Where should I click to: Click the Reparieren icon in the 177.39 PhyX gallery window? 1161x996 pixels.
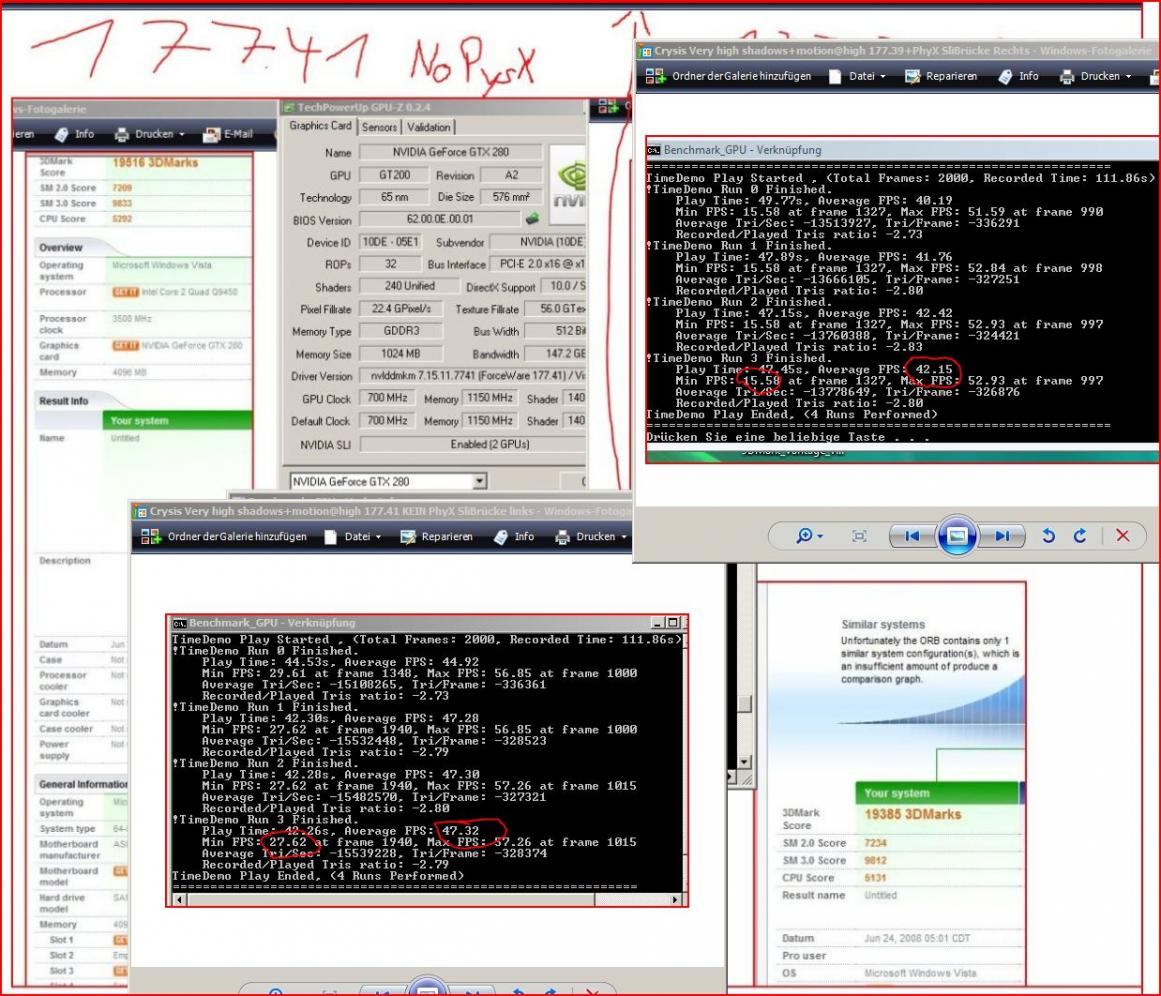click(912, 76)
